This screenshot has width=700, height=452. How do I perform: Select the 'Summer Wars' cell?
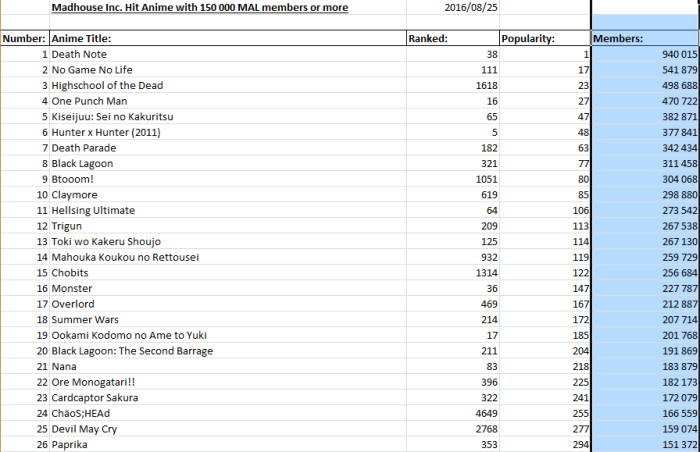228,320
